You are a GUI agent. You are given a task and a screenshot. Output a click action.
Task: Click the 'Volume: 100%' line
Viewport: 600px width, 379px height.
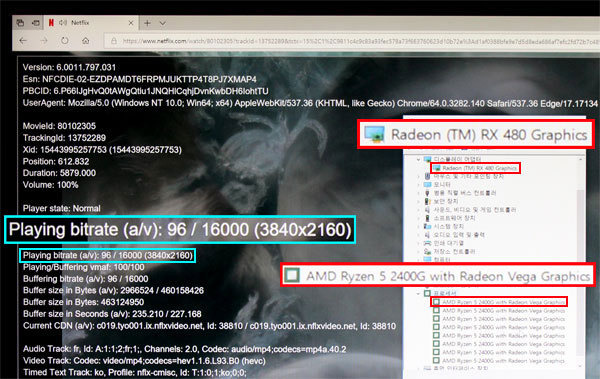[51, 185]
